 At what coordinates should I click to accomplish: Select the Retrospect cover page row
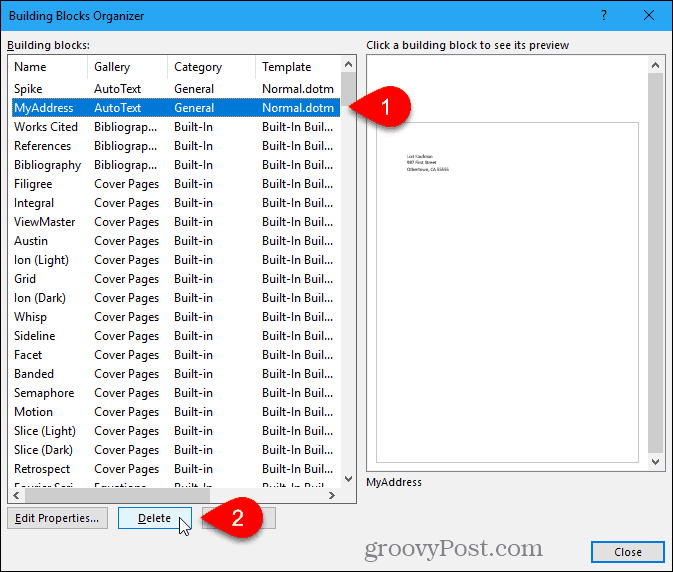176,469
